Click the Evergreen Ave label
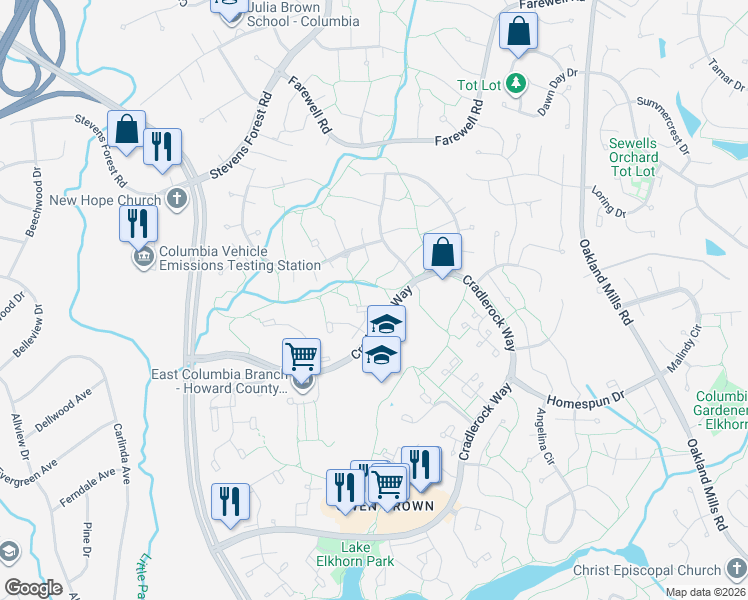Image resolution: width=748 pixels, height=600 pixels. pos(28,474)
